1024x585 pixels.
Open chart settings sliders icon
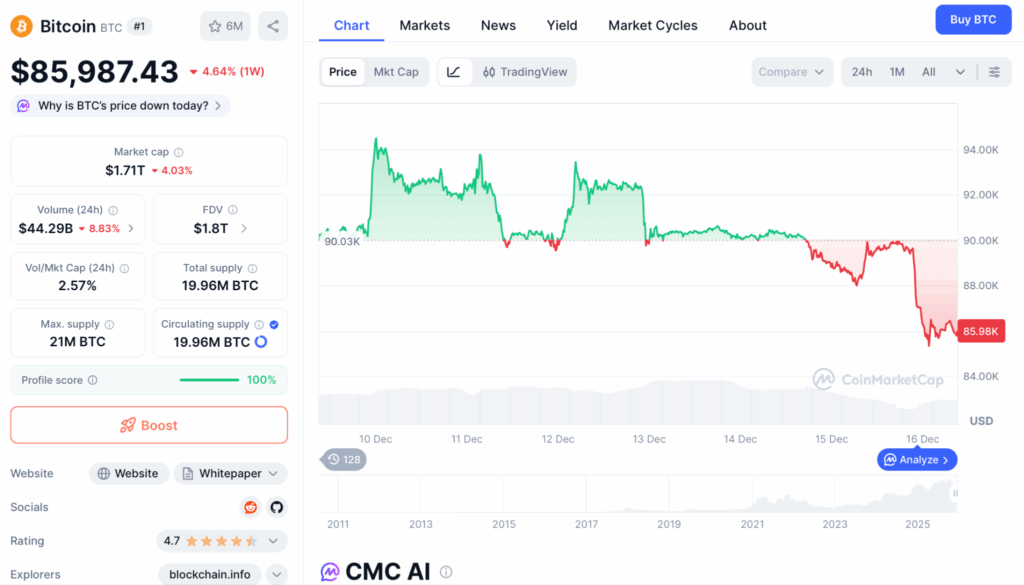pos(994,72)
